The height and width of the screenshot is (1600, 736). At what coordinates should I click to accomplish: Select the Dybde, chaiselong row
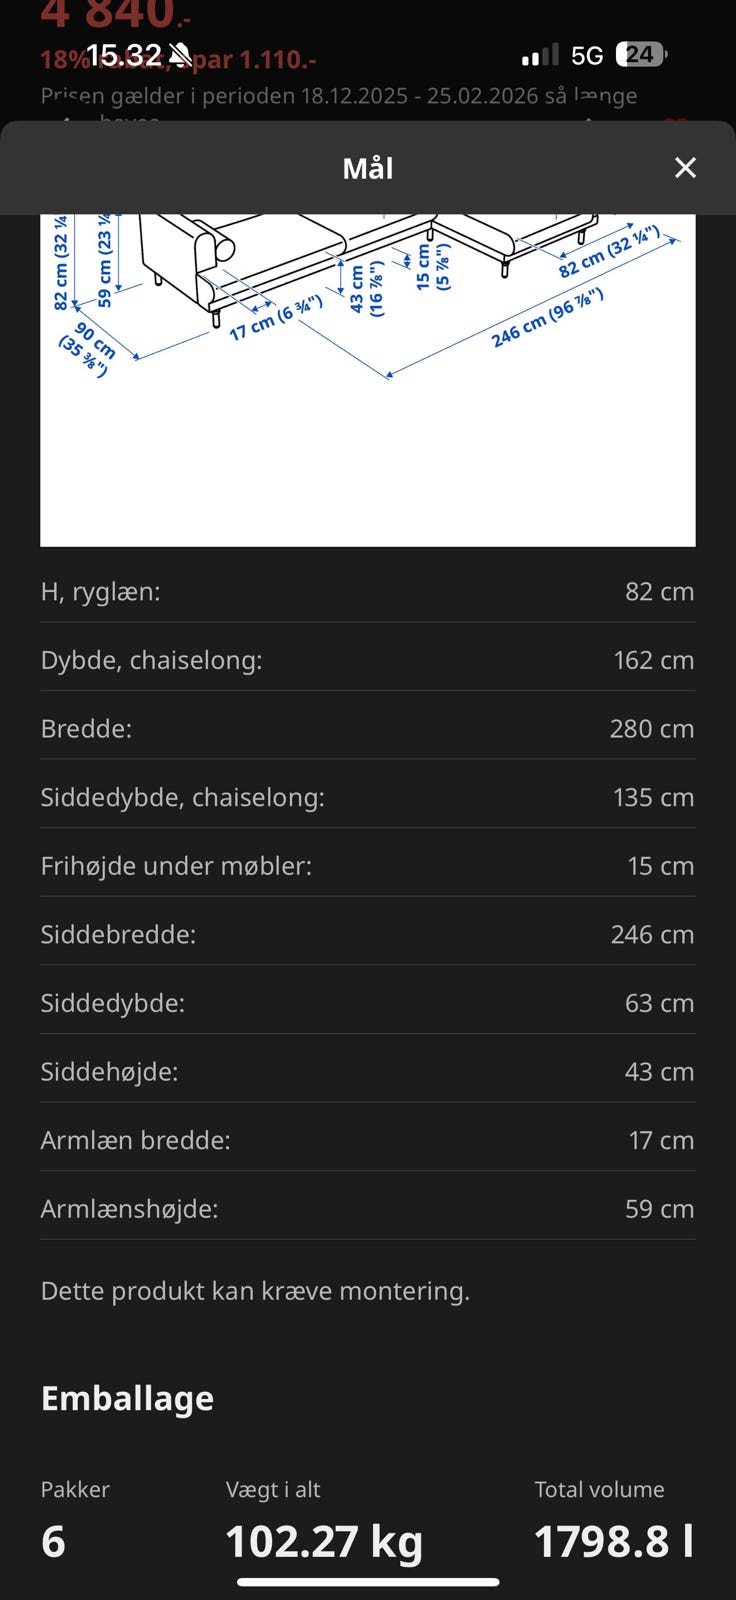point(368,660)
